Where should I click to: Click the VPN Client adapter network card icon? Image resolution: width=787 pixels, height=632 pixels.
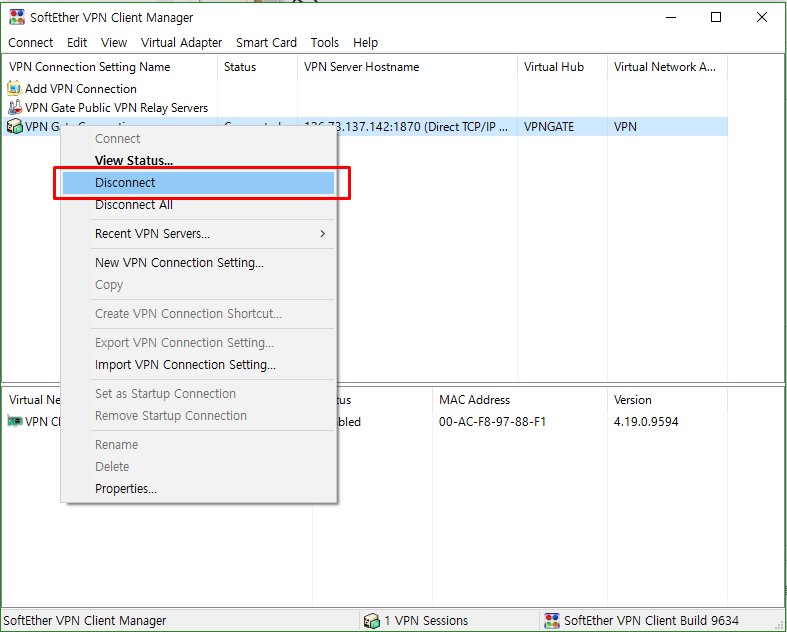click(x=15, y=421)
